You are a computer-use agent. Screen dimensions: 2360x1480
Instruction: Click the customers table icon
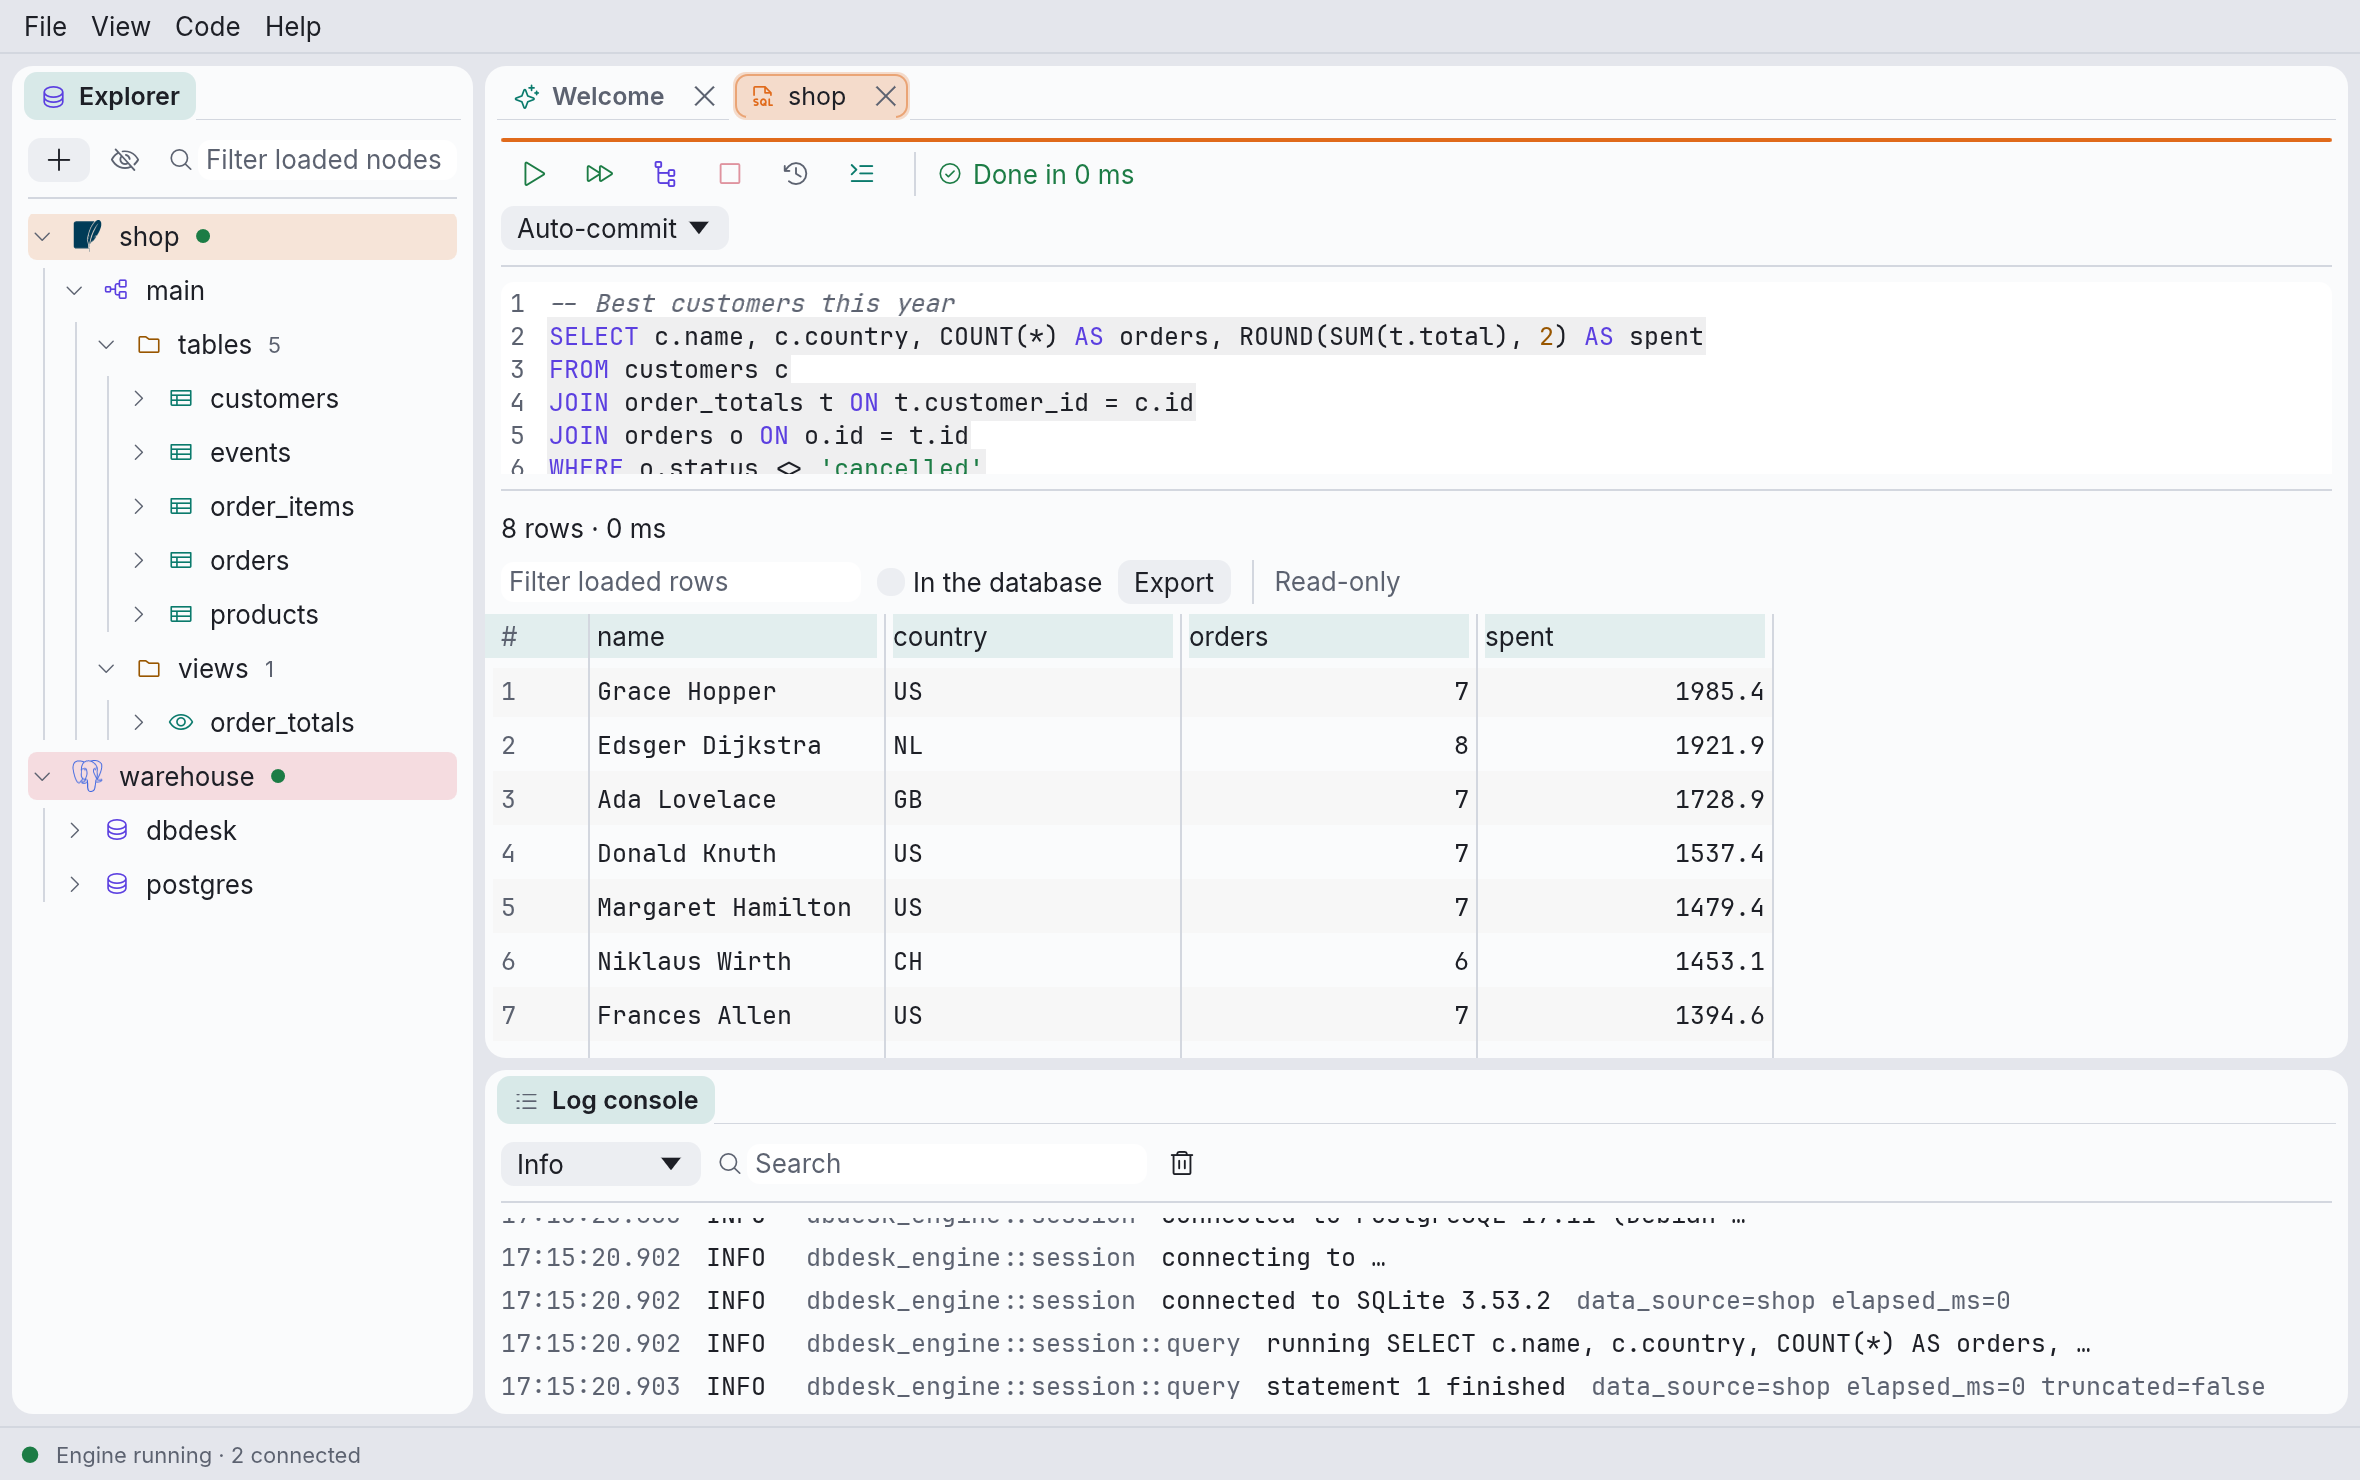(181, 398)
